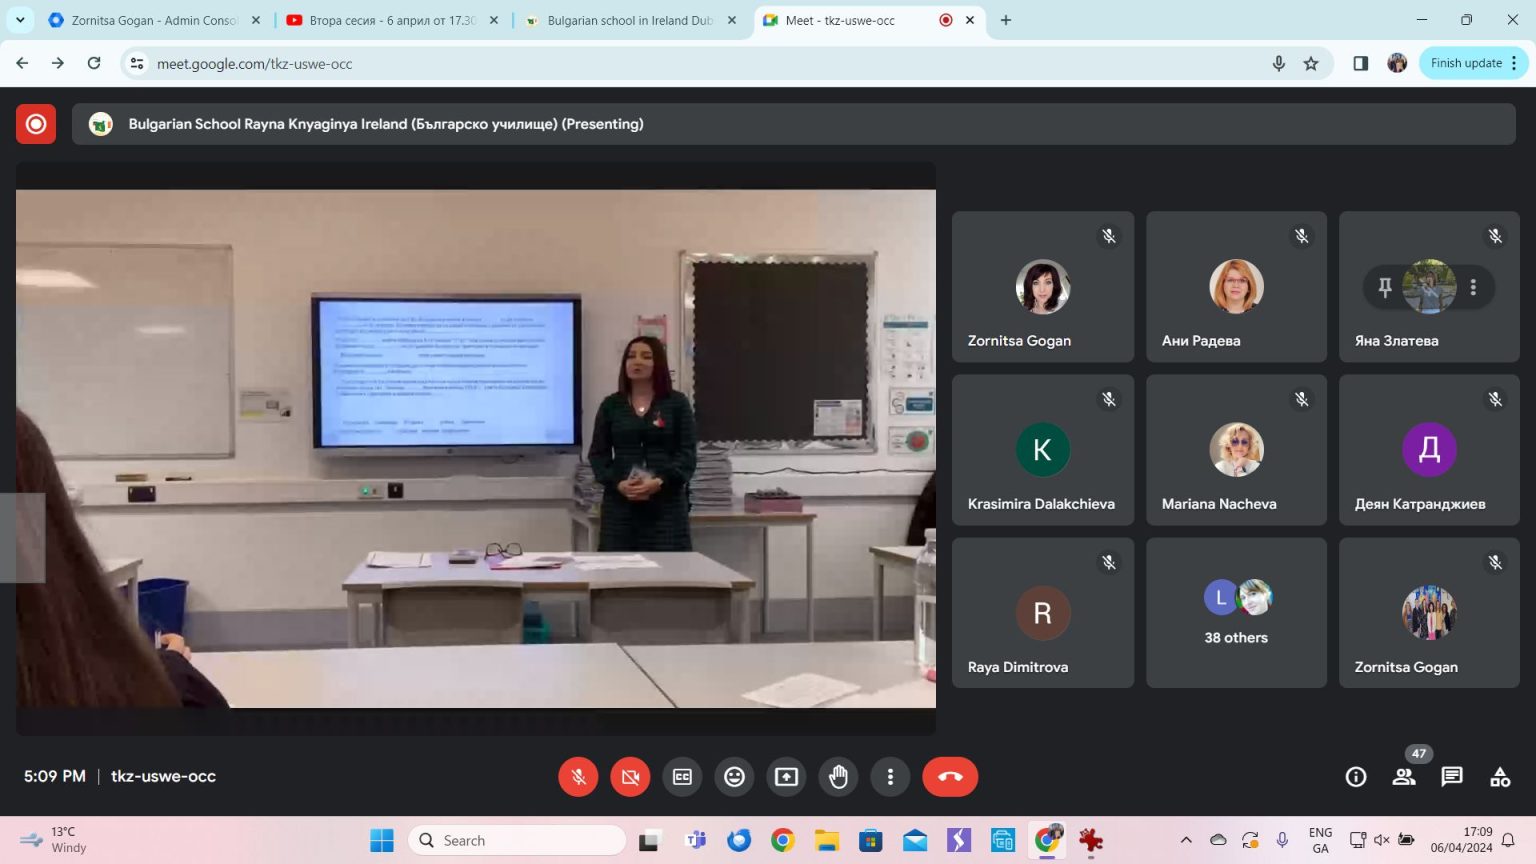Pin Яна Златева's tile
The width and height of the screenshot is (1536, 864).
pos(1385,288)
